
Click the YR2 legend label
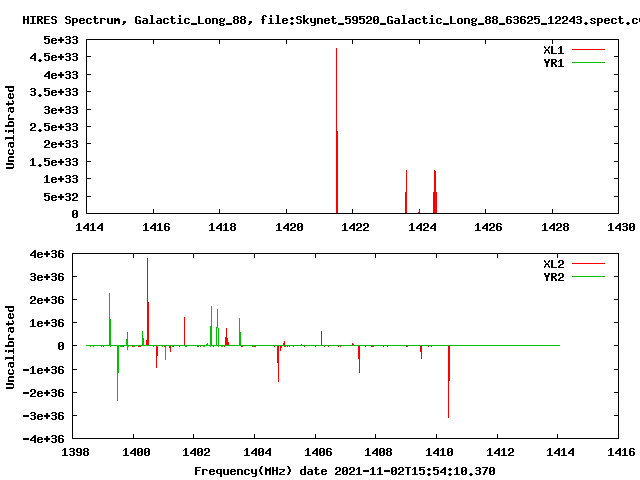553,277
